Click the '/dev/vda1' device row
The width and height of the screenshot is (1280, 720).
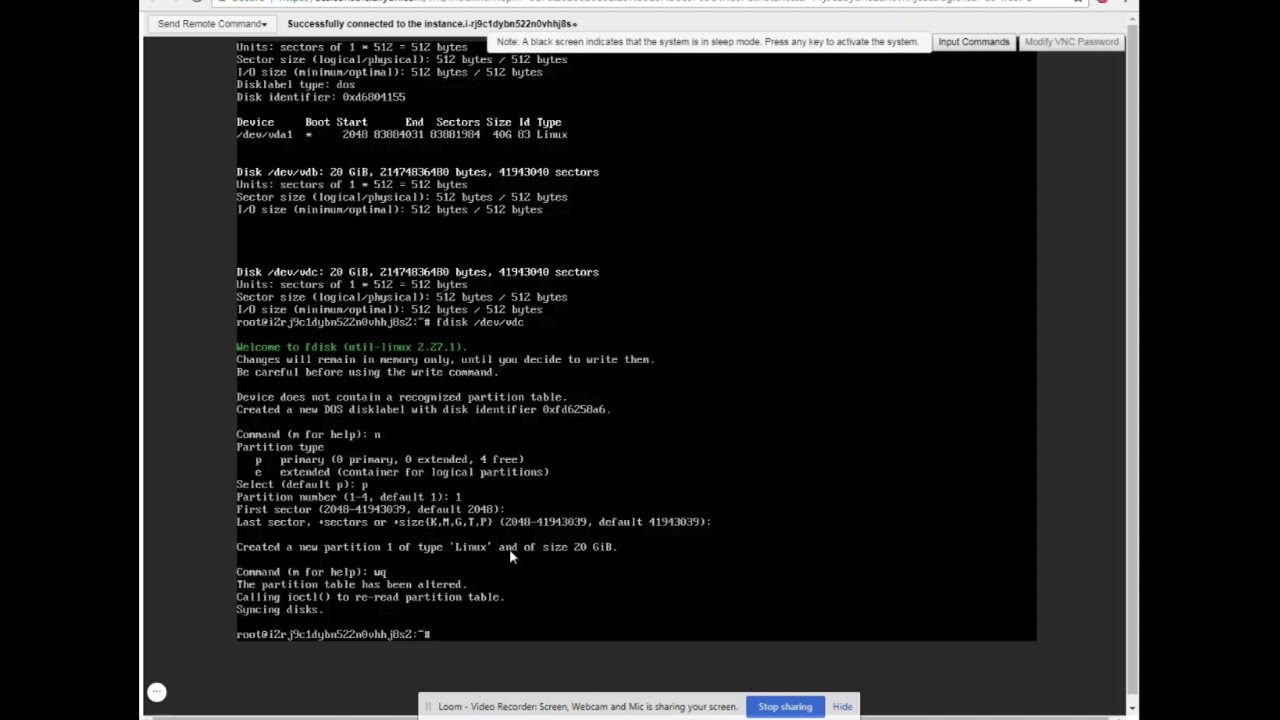coord(402,134)
